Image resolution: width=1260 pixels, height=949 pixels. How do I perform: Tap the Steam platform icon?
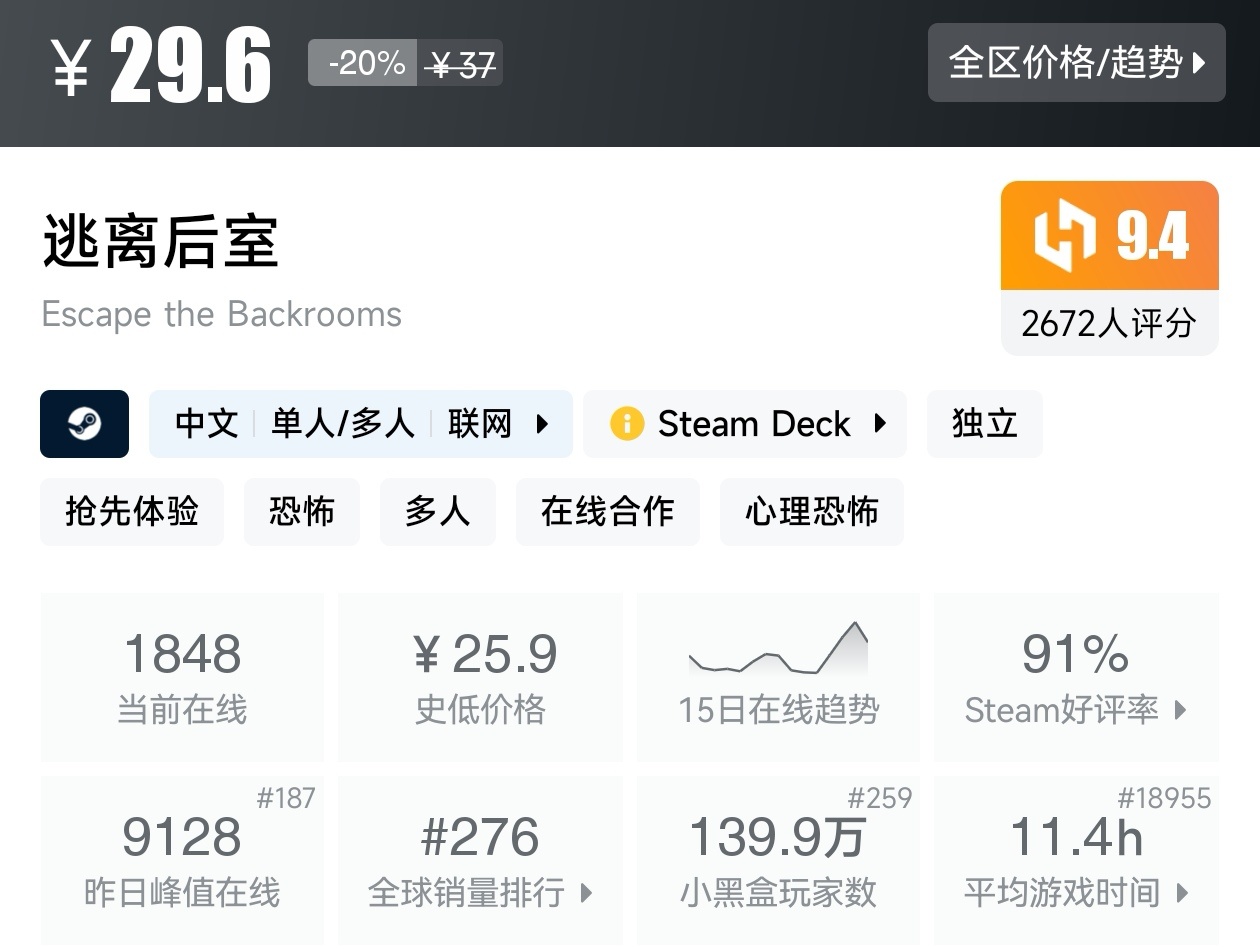(84, 424)
